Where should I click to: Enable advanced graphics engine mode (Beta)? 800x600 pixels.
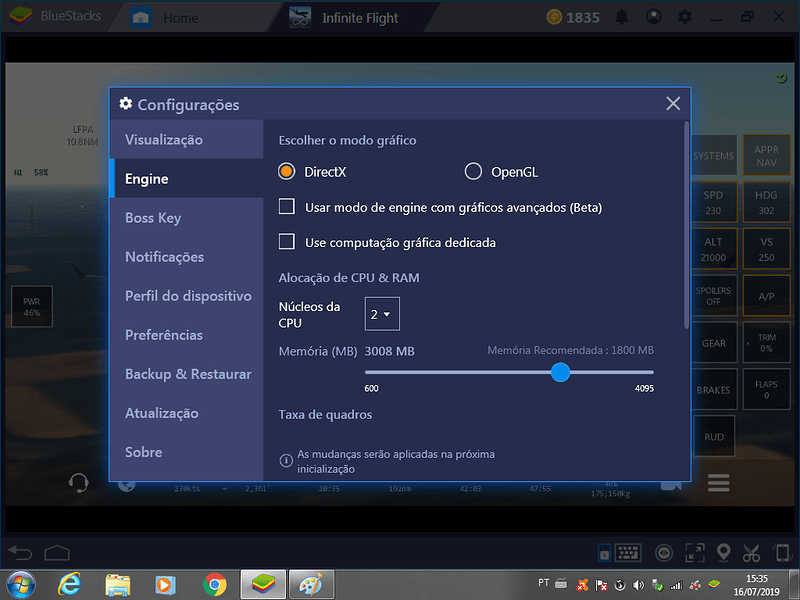pos(287,207)
